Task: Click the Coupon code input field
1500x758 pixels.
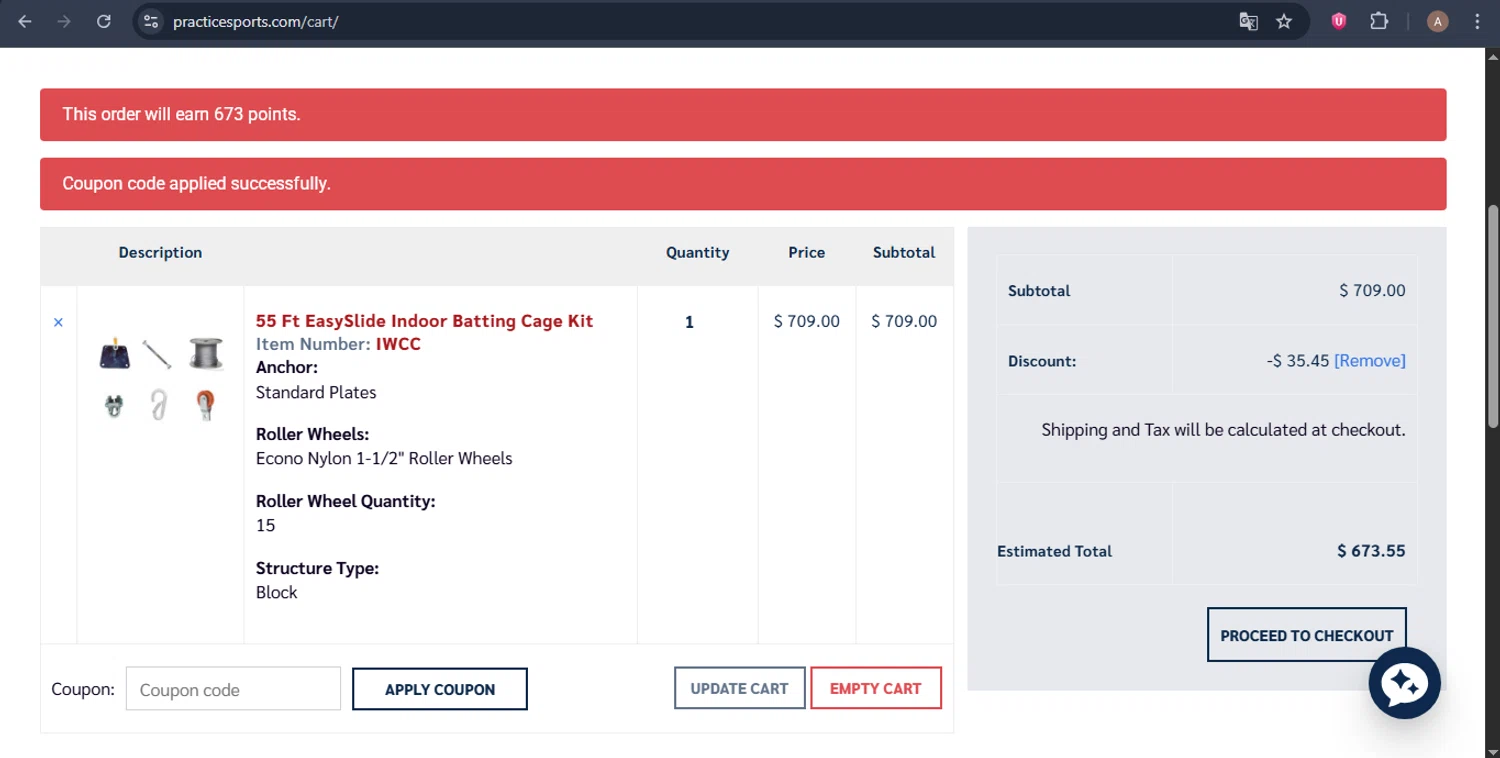Action: pos(233,689)
